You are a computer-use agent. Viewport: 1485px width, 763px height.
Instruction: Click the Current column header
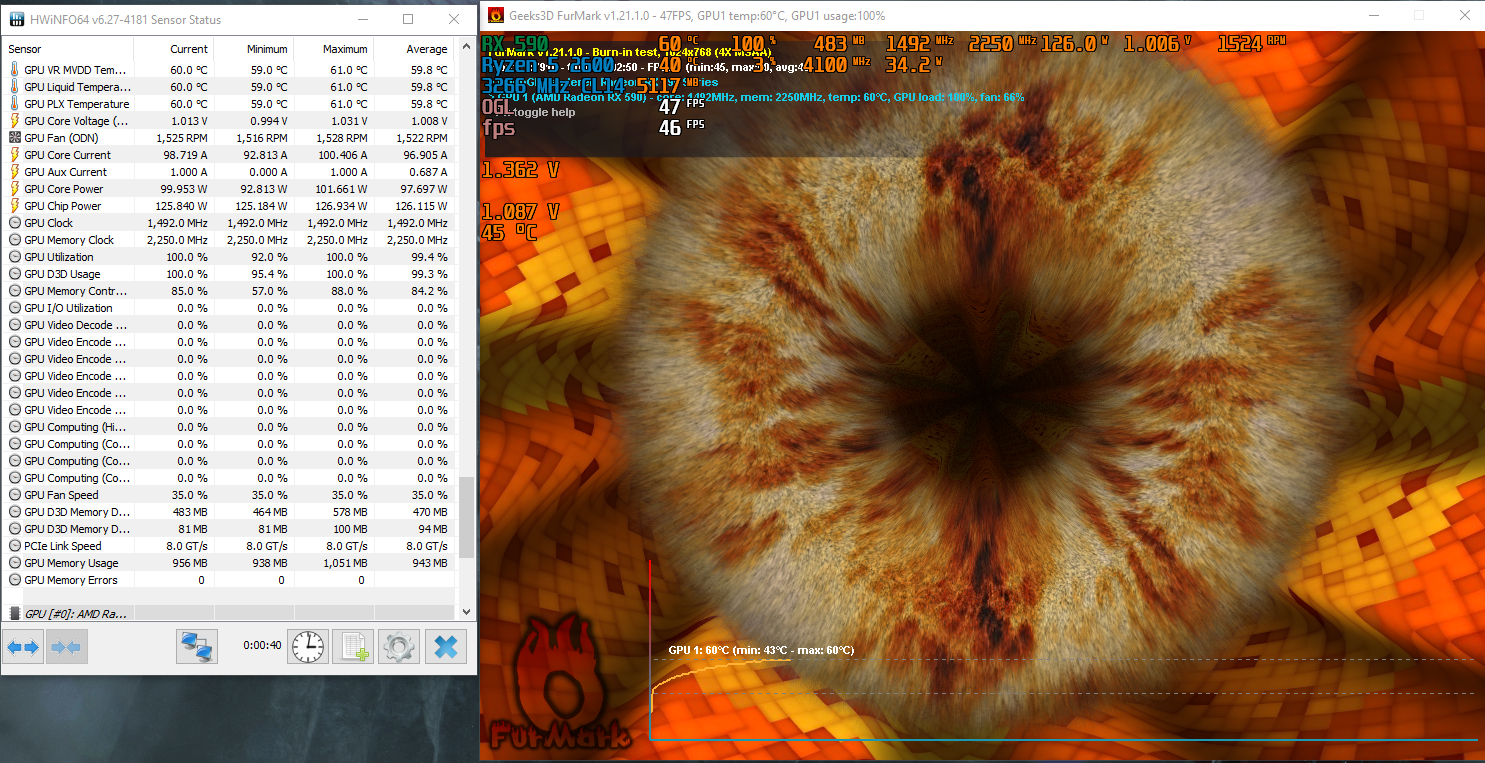click(173, 49)
